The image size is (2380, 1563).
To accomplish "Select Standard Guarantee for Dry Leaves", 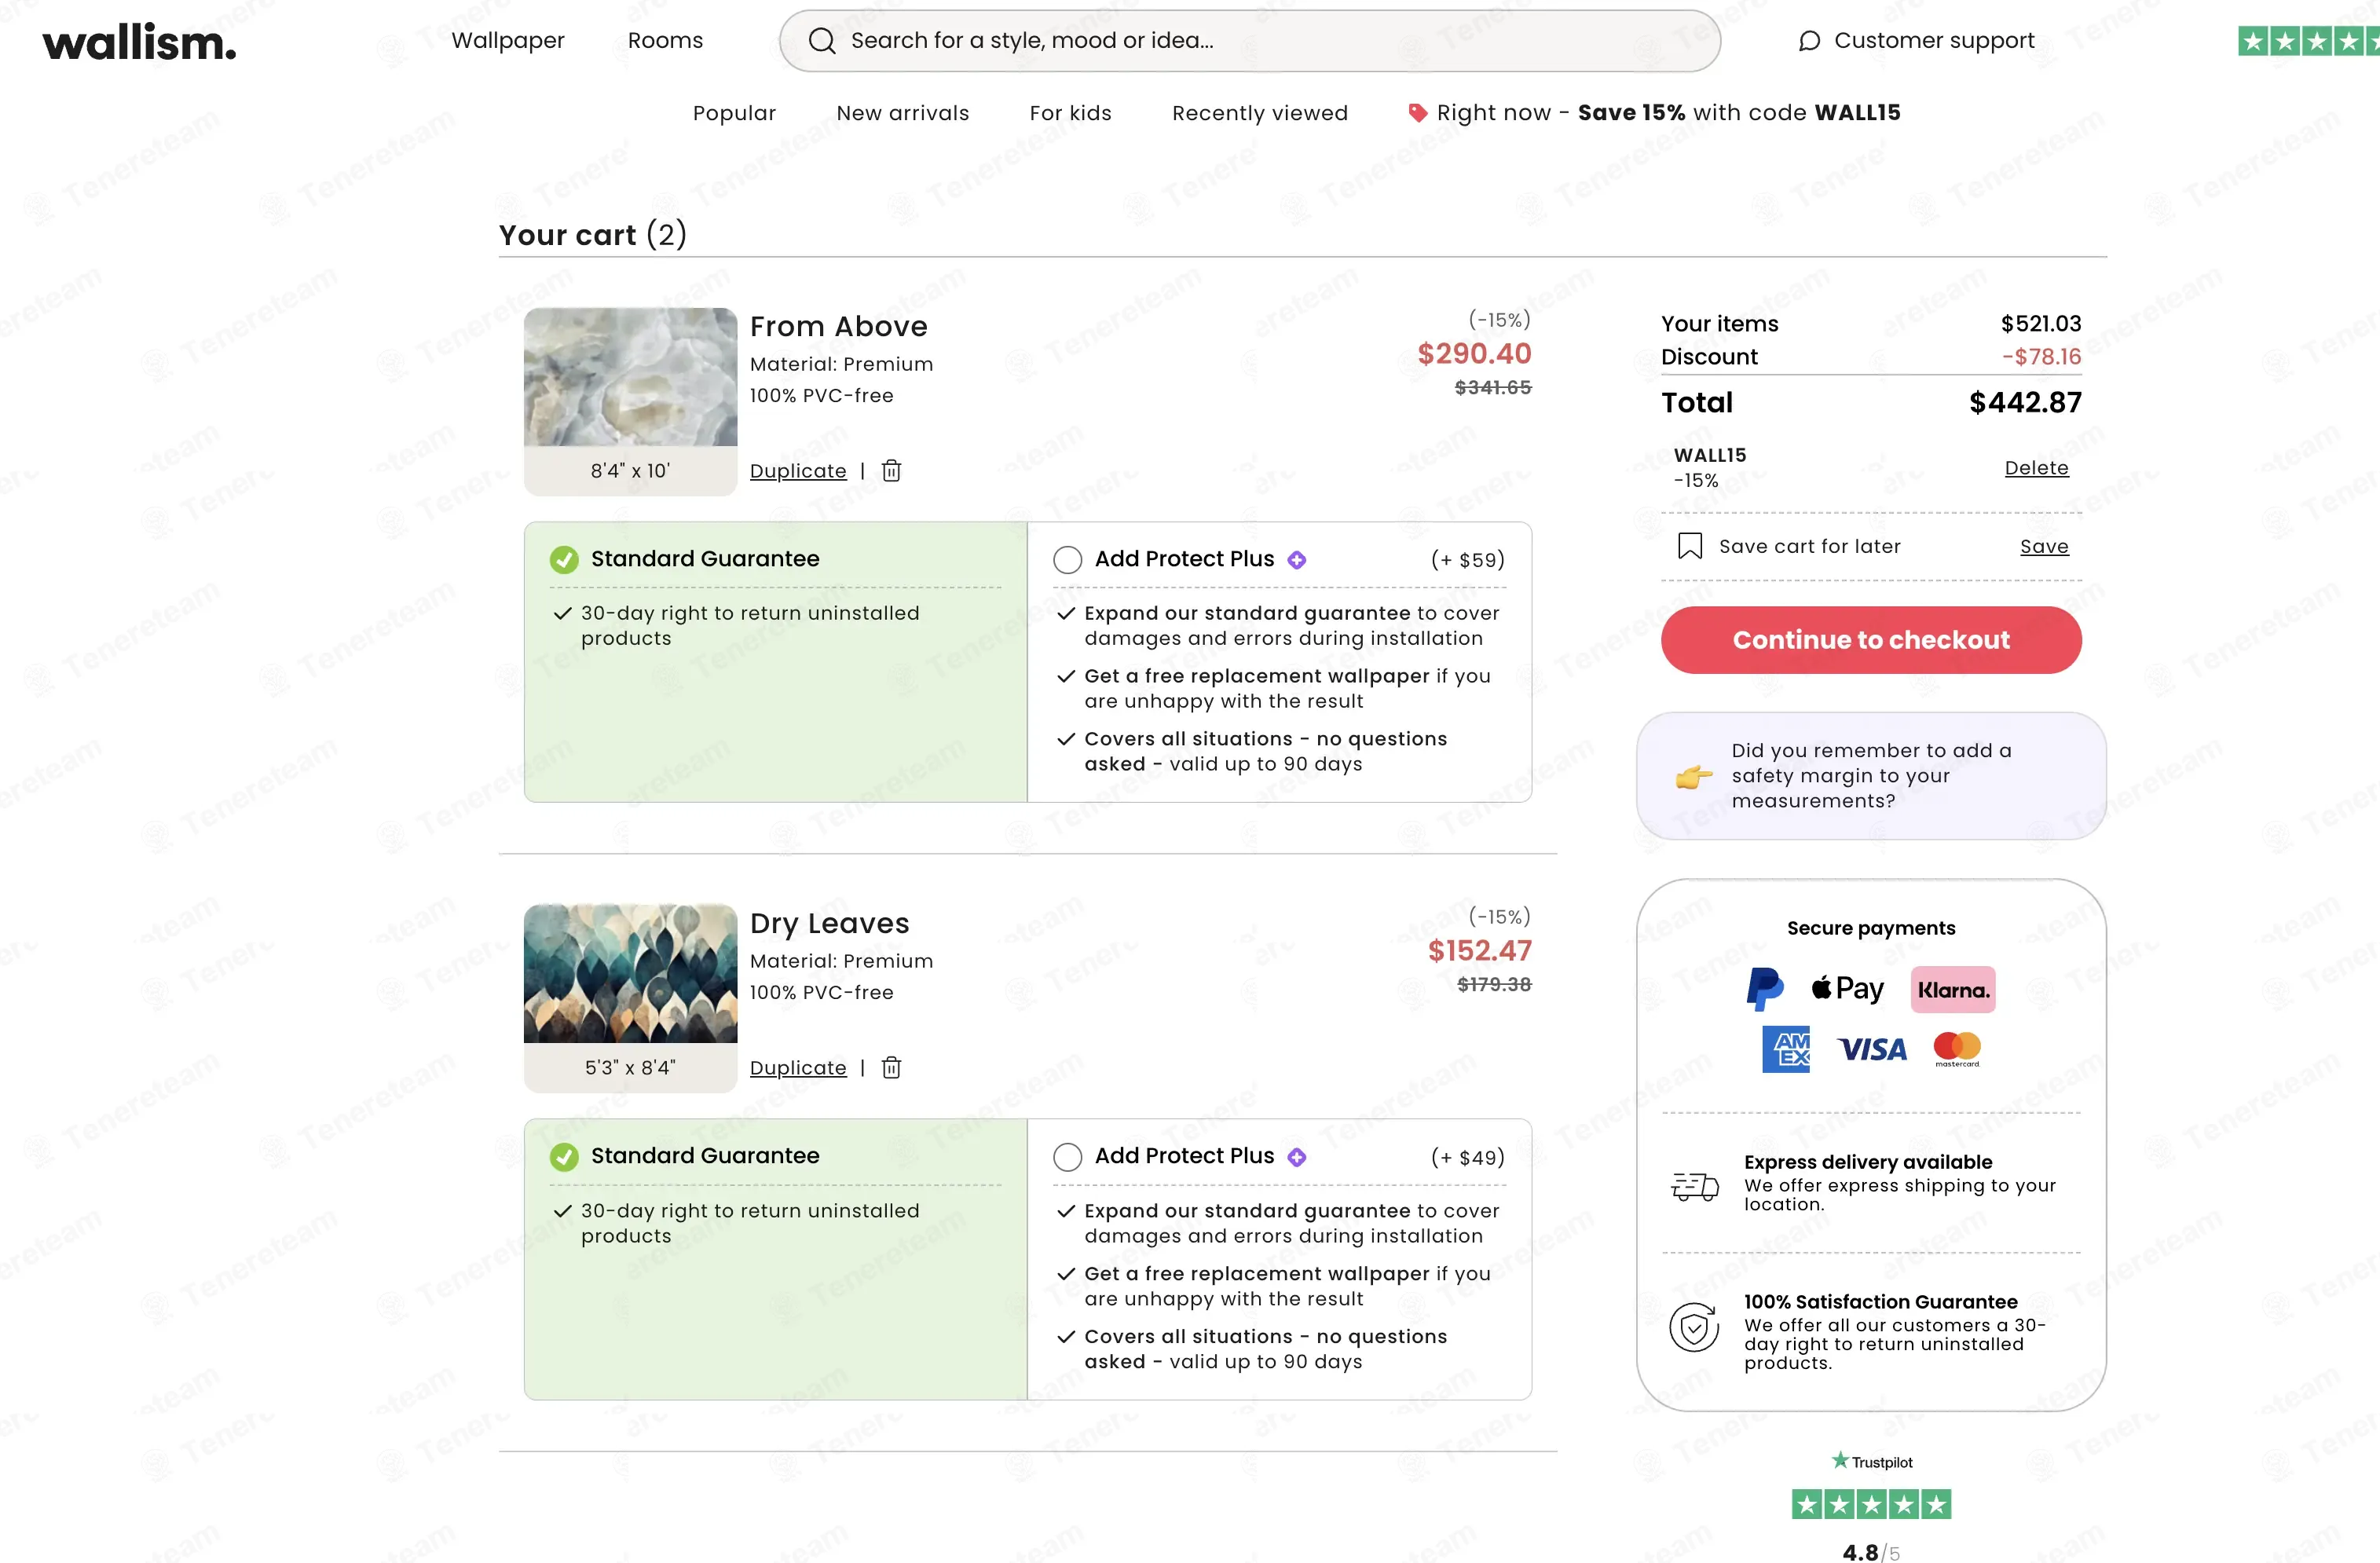I will click(564, 1157).
